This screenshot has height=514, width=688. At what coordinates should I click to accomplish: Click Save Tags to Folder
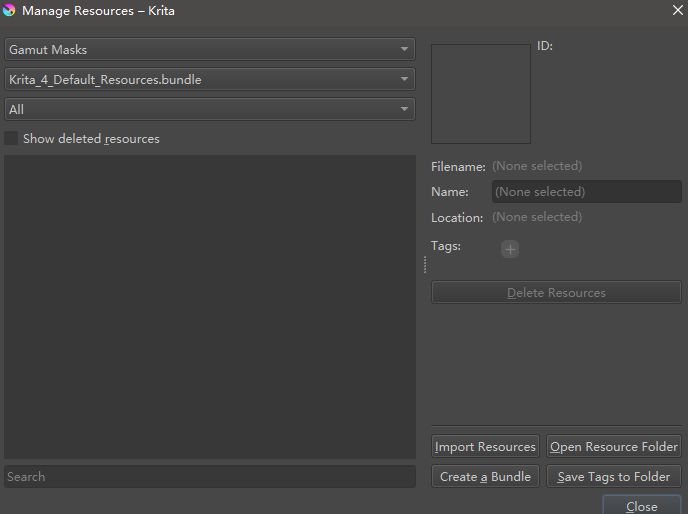(x=614, y=476)
